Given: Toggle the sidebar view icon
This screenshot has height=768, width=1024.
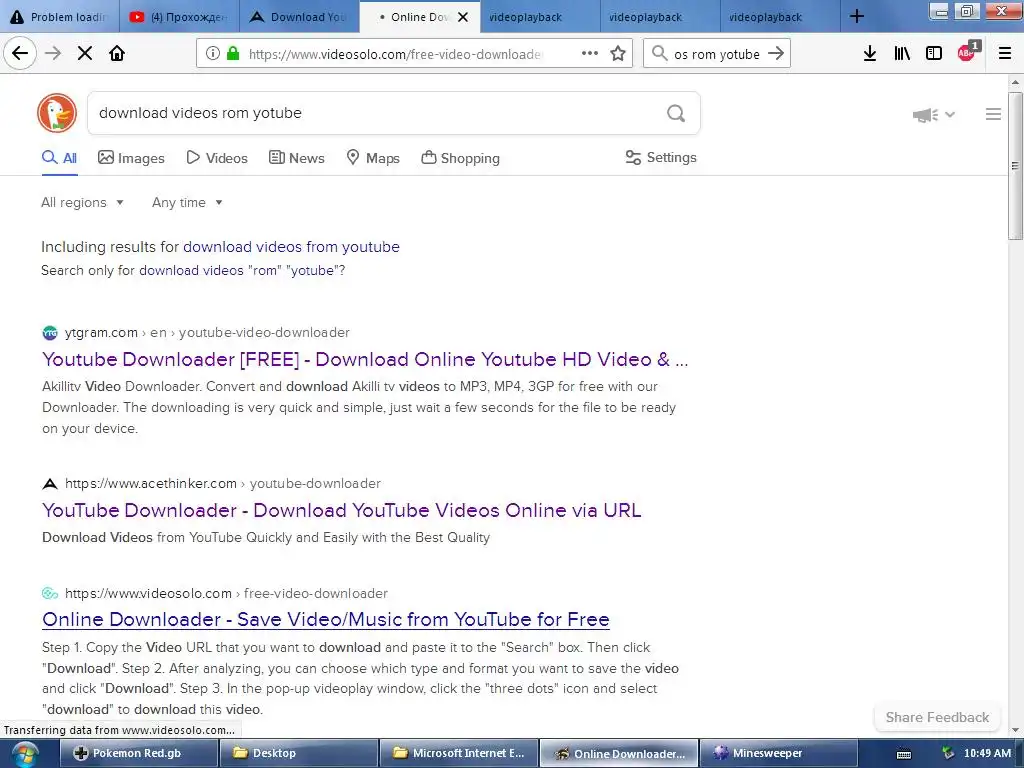Looking at the screenshot, I should (x=934, y=54).
